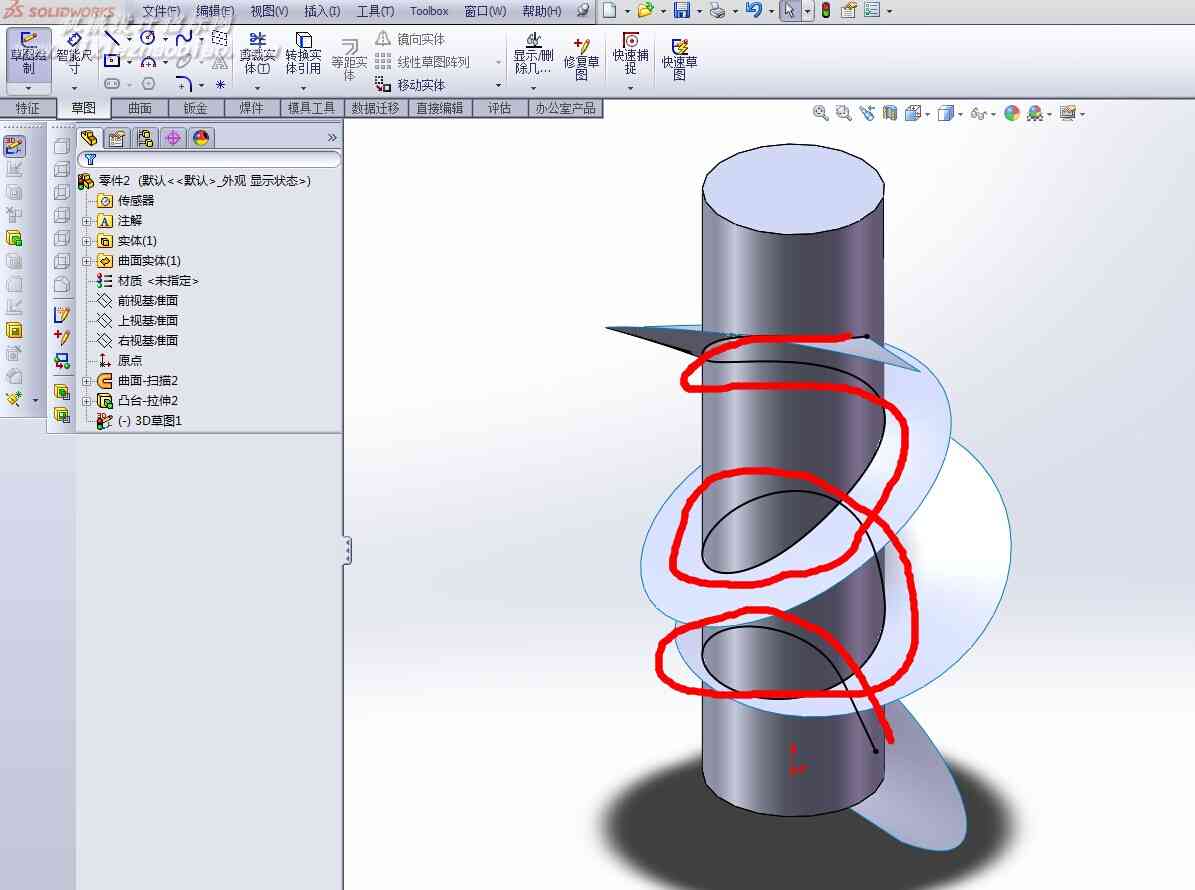Screen dimensions: 1195x890
Task: Click the Zoom to Fit magnifier icon
Action: (x=820, y=114)
